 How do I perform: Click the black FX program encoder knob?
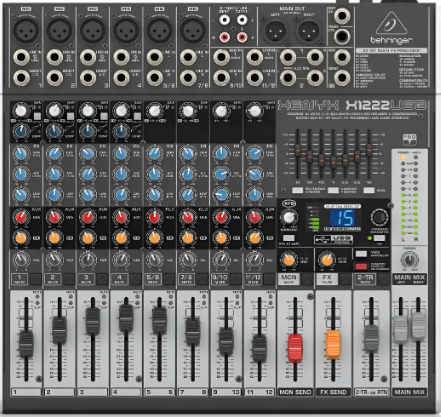(x=379, y=217)
